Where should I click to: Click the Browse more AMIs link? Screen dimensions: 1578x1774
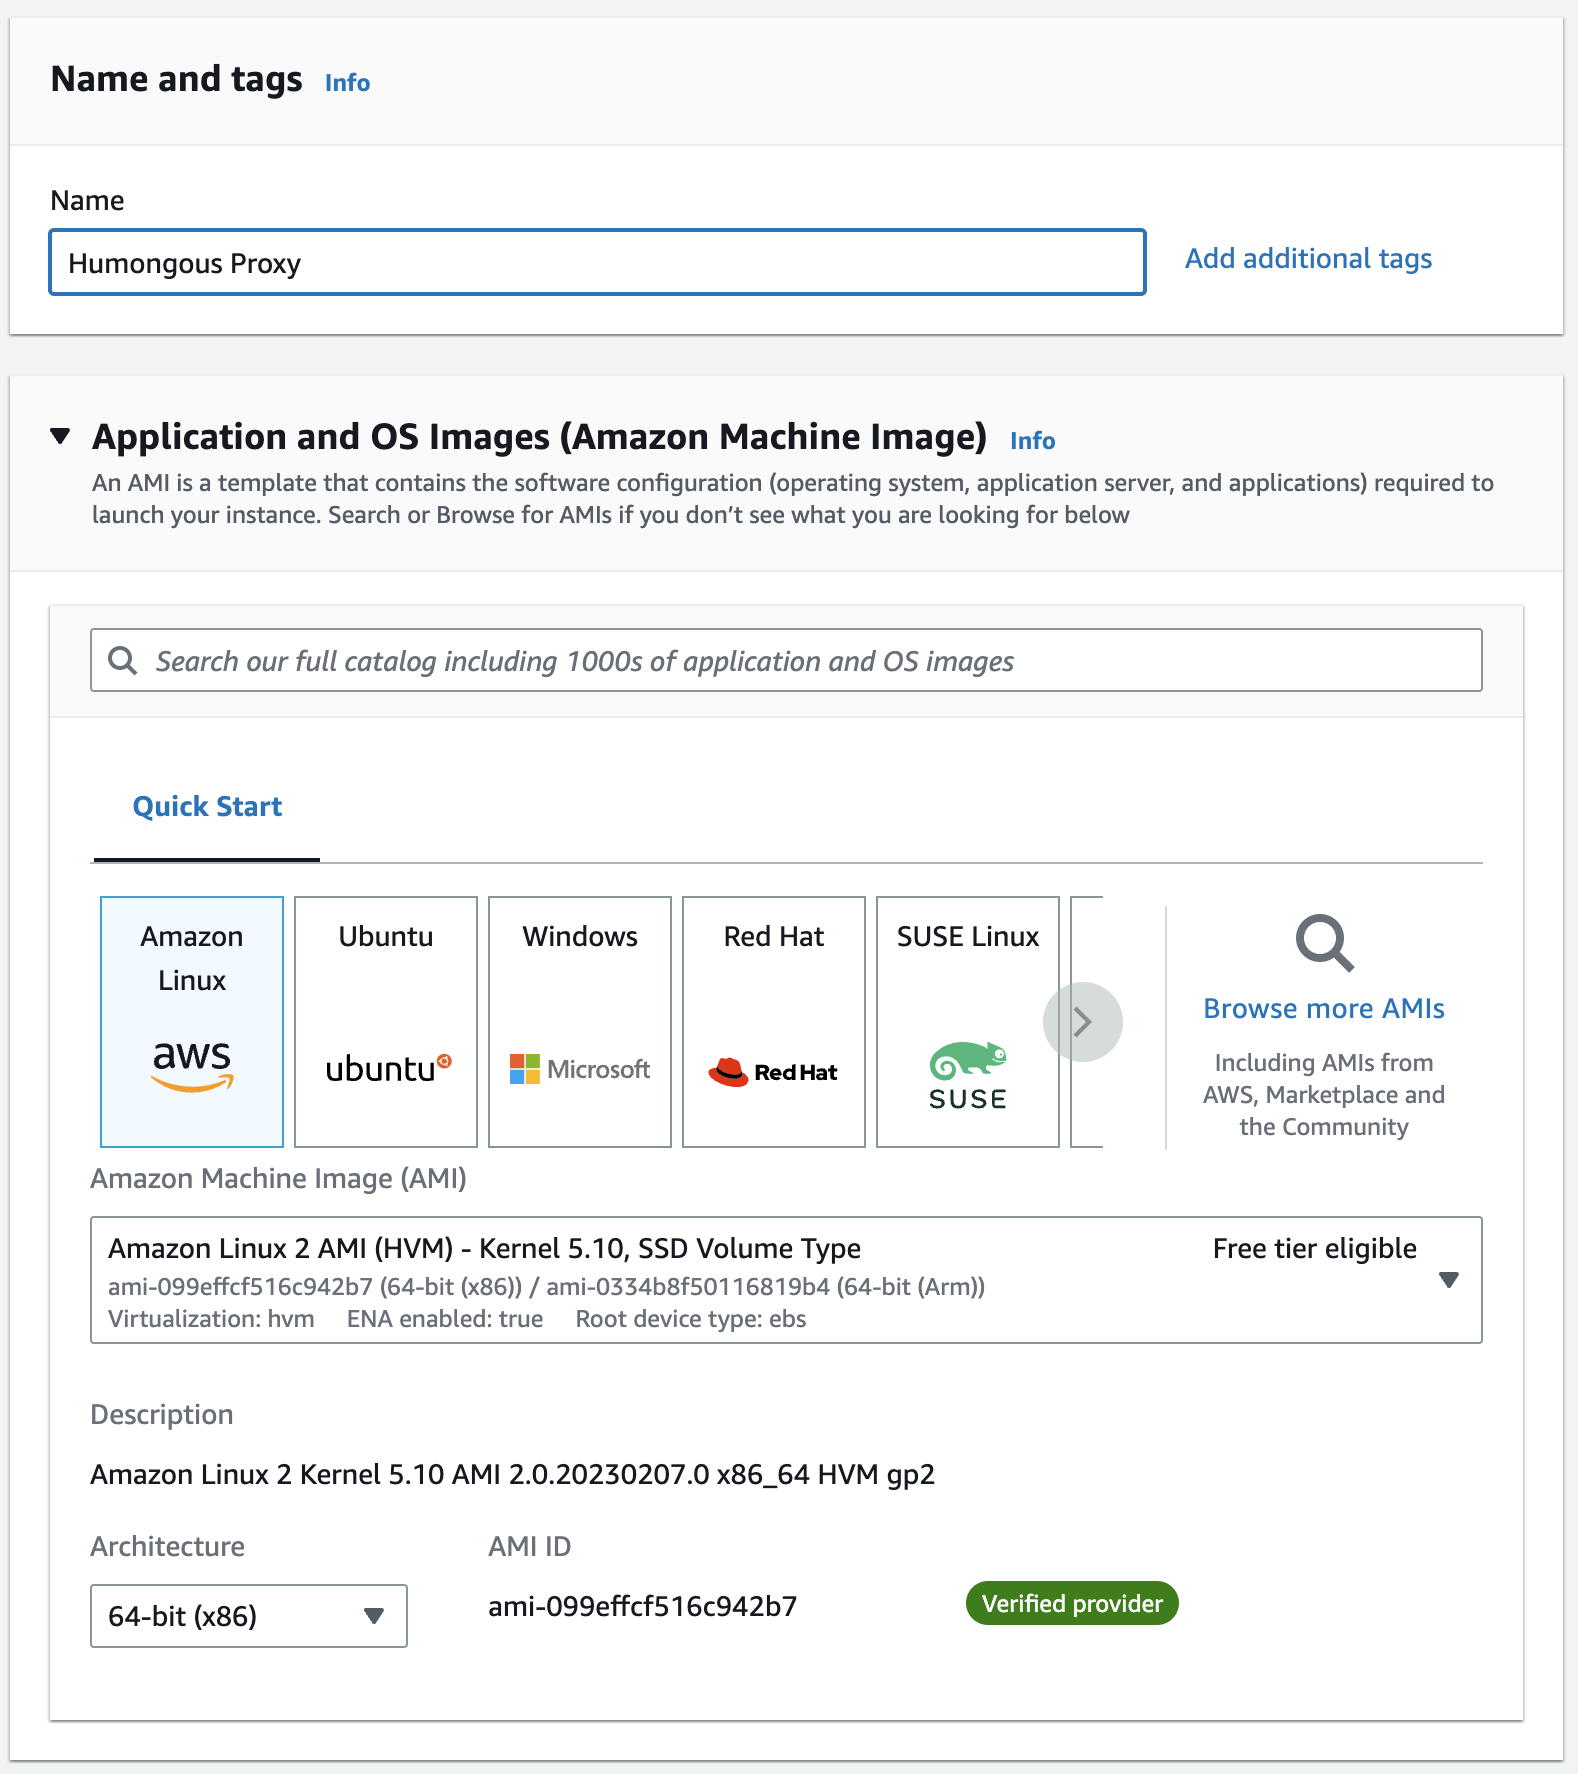[x=1324, y=1008]
